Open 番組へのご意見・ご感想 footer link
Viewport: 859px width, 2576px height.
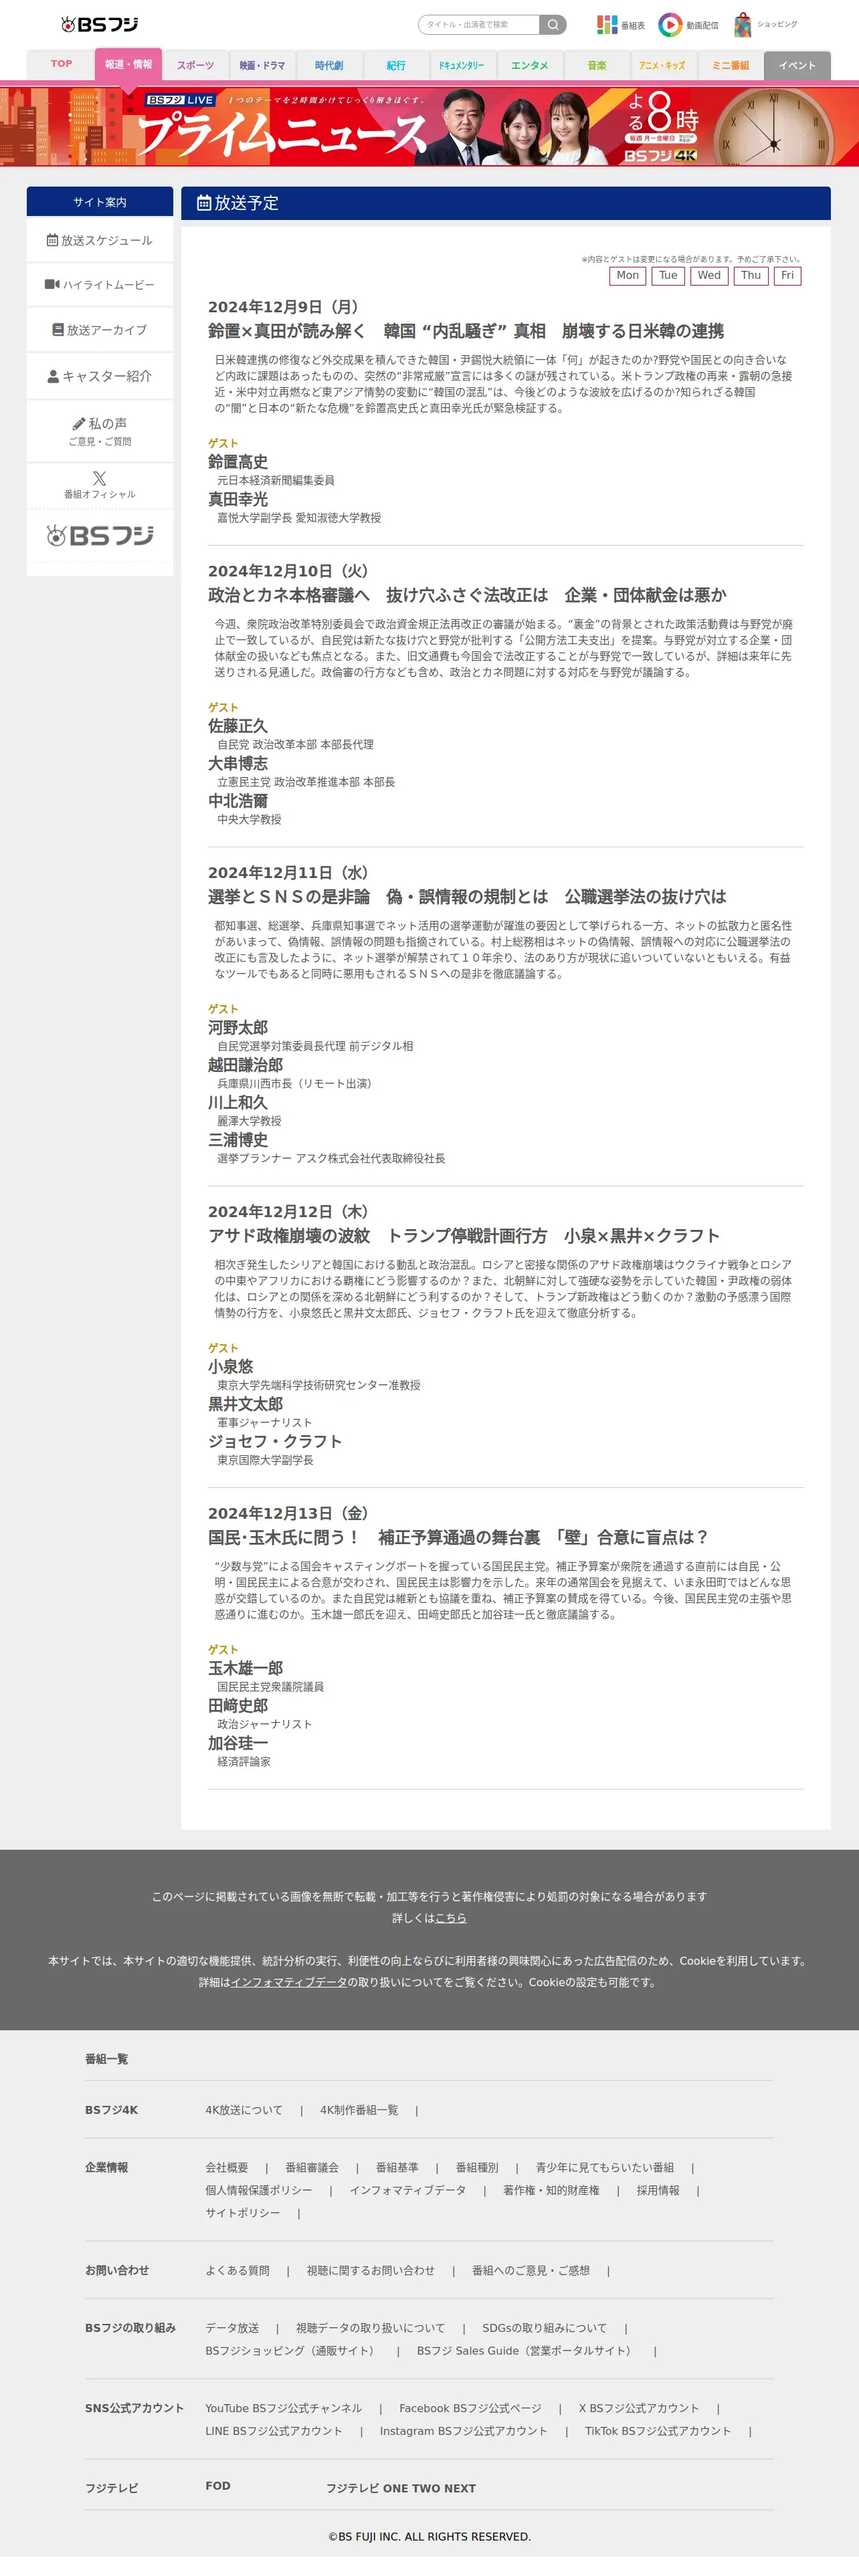point(531,2271)
